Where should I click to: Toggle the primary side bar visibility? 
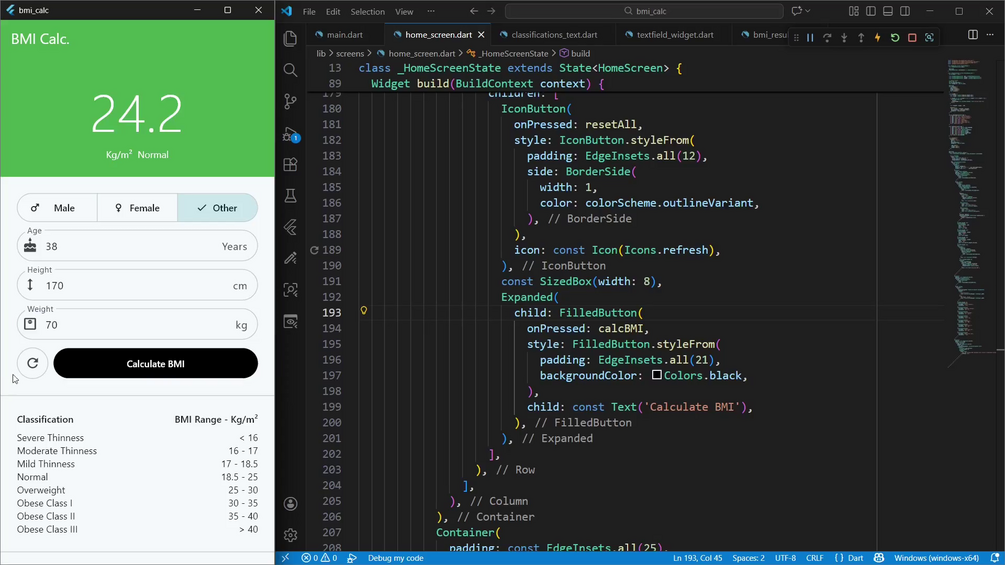(x=870, y=11)
